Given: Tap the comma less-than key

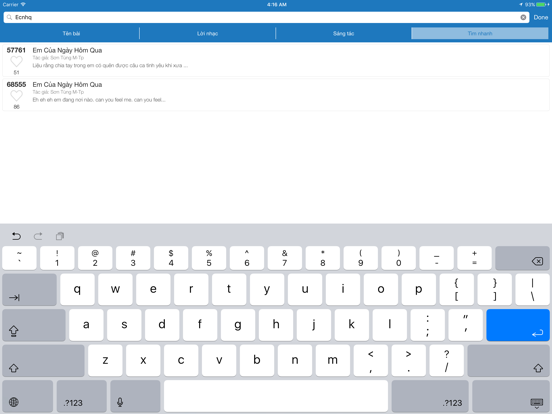Looking at the screenshot, I should (x=371, y=360).
